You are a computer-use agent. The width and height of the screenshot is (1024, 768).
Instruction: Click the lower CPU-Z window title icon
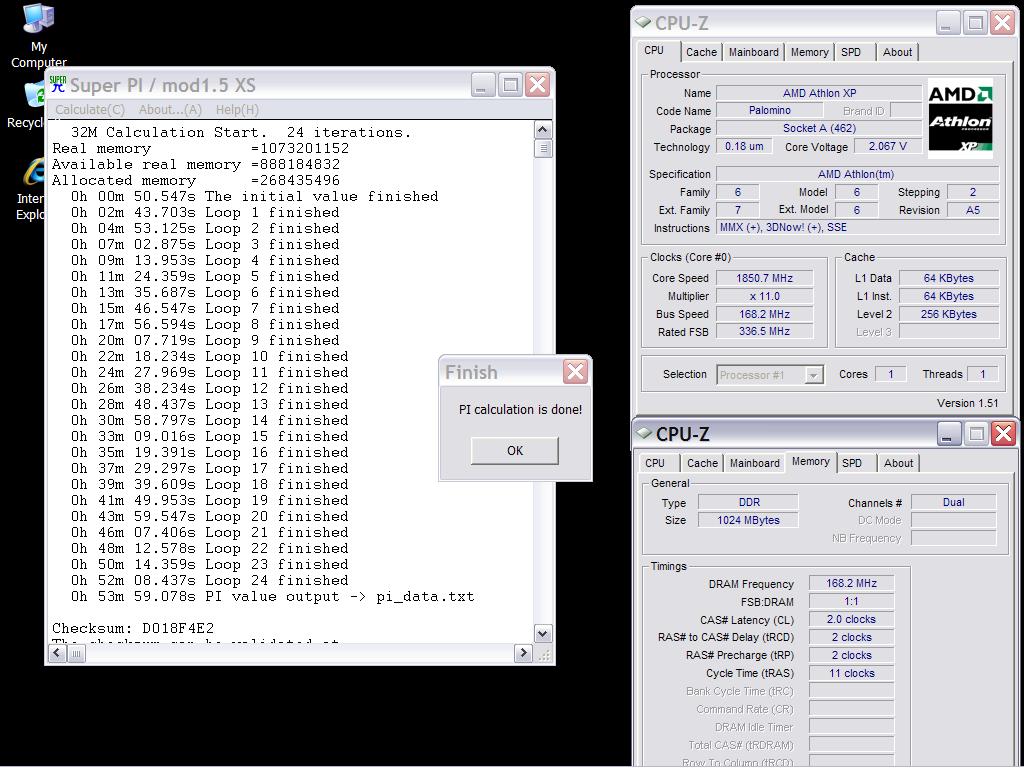(645, 432)
